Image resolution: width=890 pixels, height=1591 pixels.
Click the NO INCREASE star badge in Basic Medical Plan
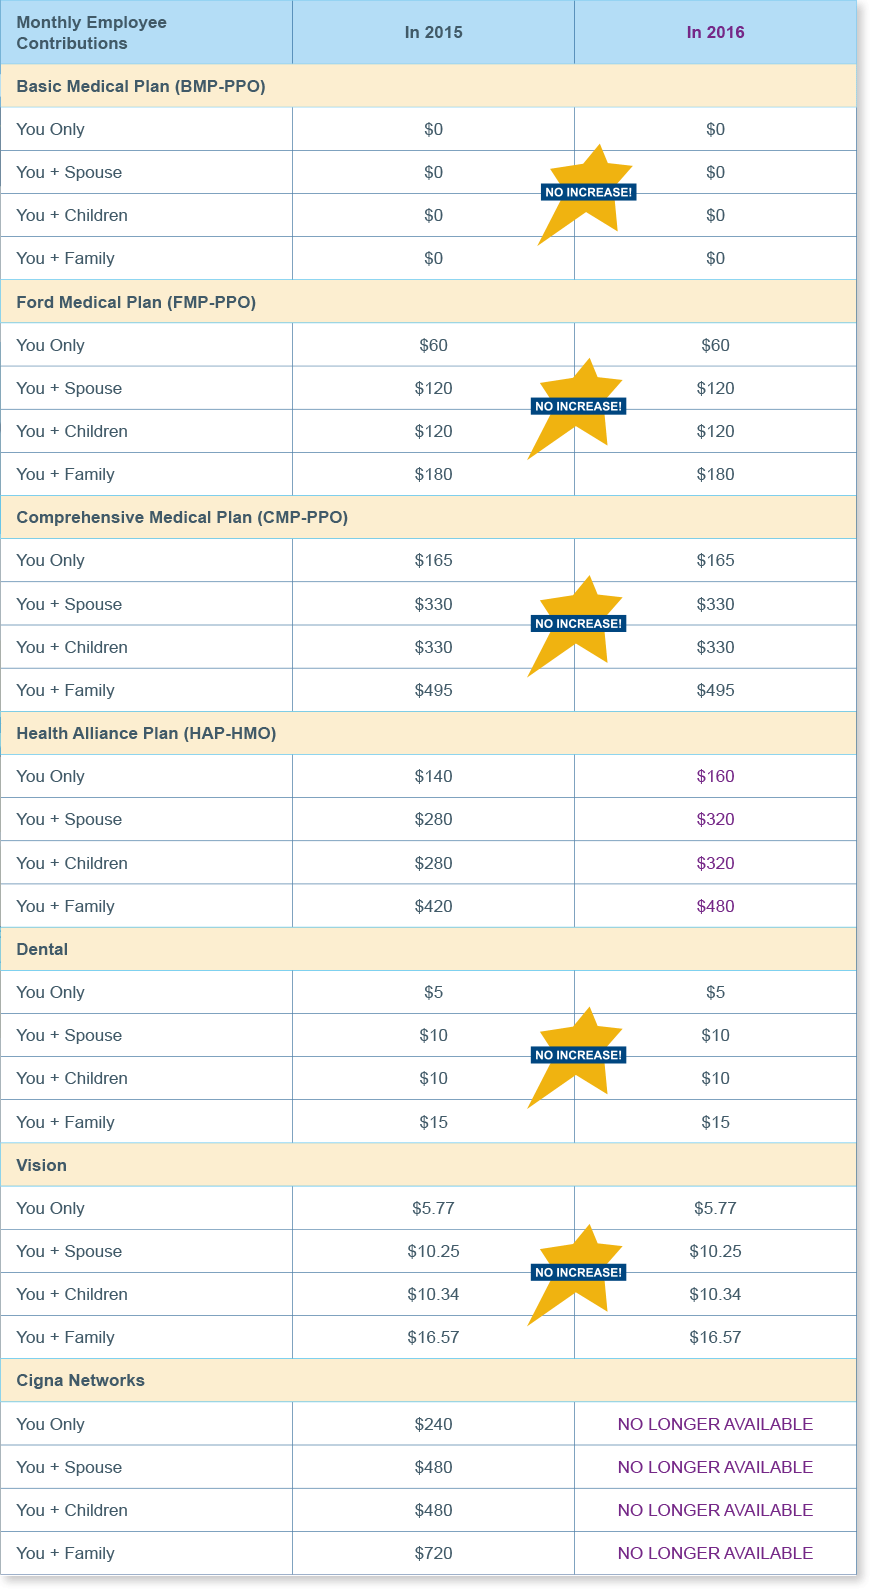(588, 194)
